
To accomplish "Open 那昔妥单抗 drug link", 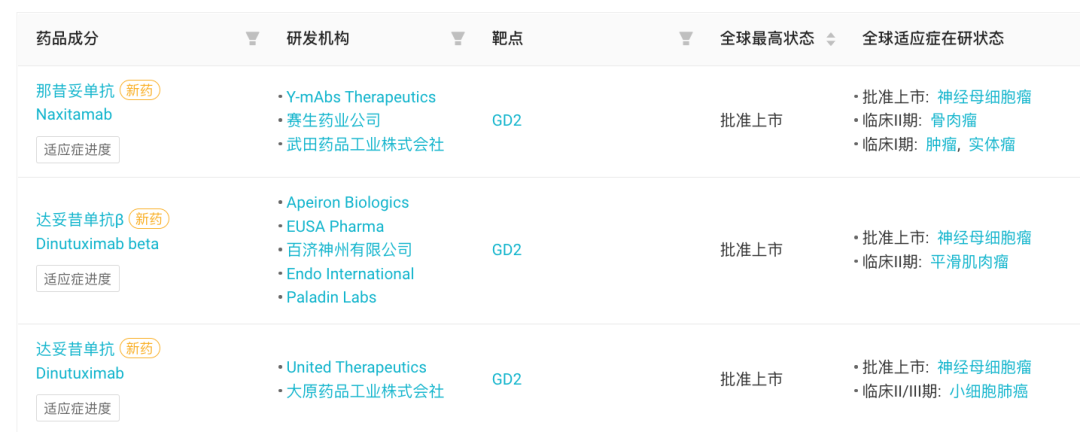I will coord(75,90).
